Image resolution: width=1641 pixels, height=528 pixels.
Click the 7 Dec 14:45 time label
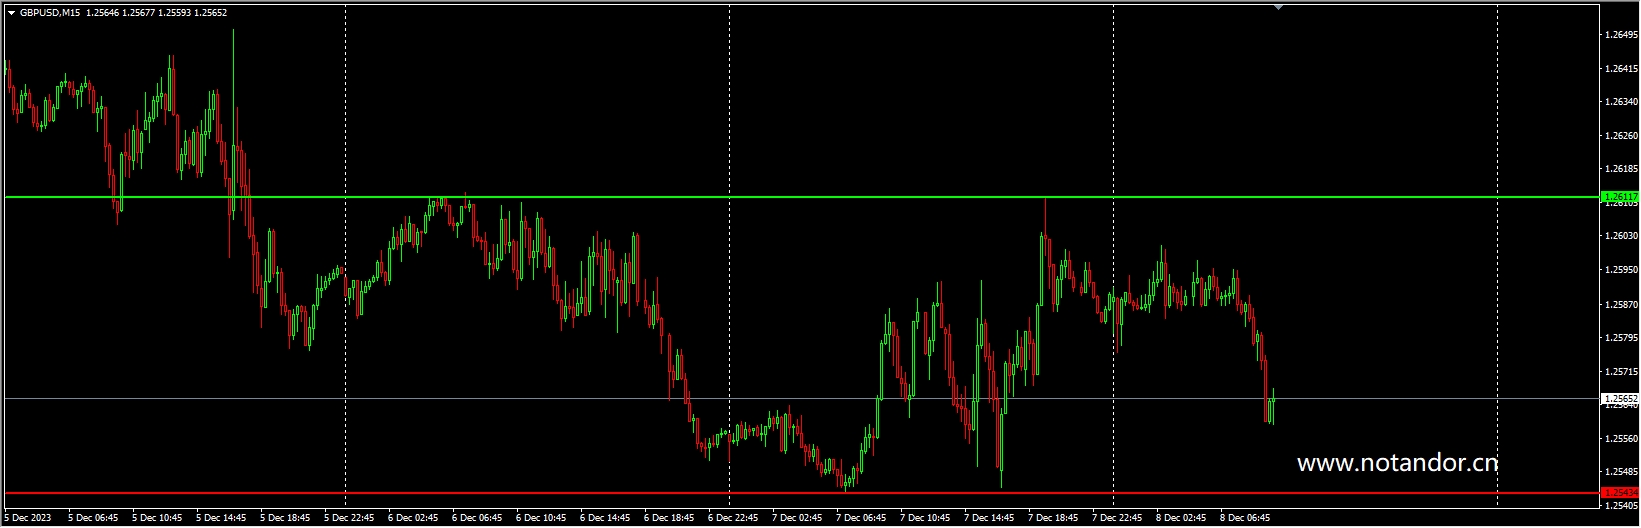point(989,518)
